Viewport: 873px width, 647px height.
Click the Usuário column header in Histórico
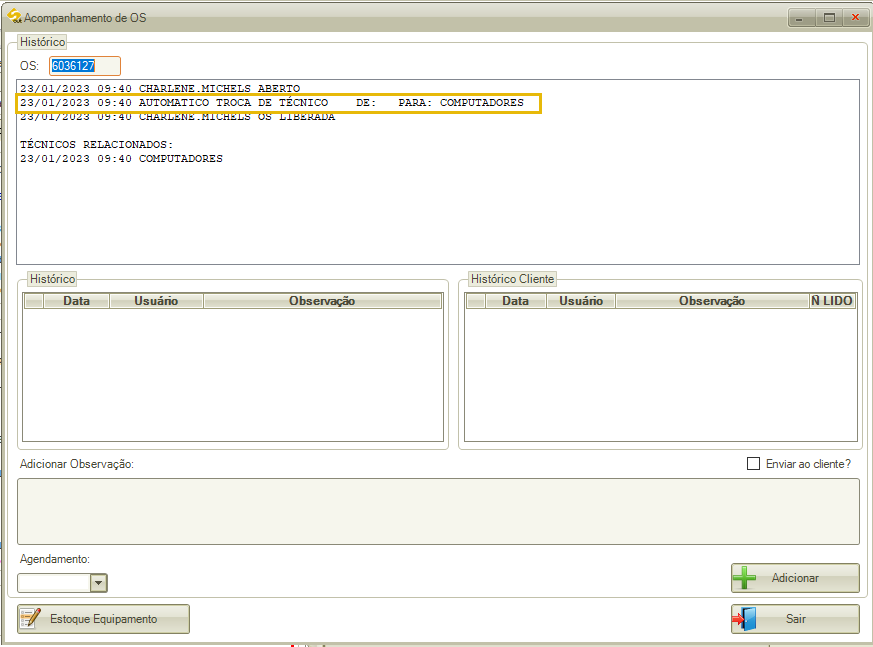156,301
